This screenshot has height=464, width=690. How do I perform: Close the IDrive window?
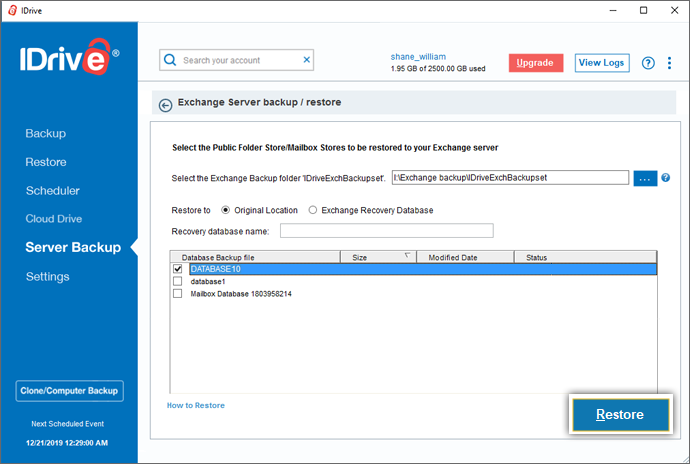674,10
